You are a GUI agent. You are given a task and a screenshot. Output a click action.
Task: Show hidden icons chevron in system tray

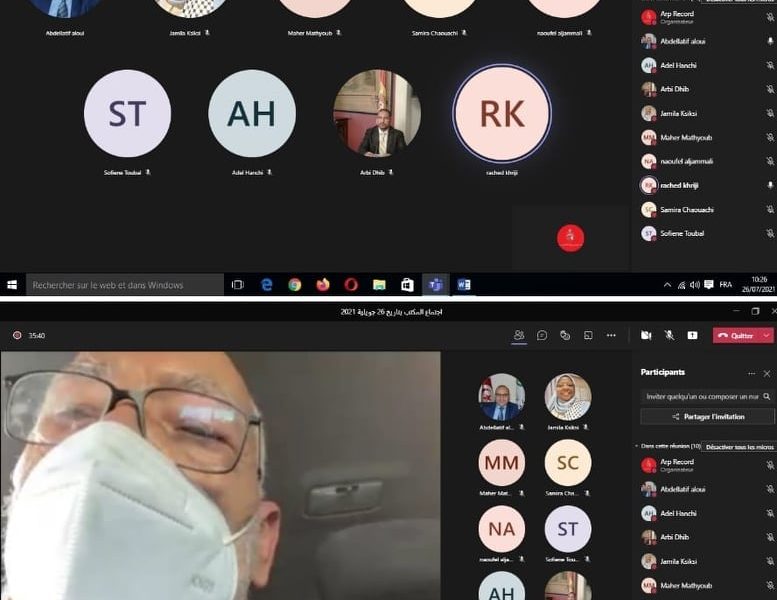tap(667, 285)
